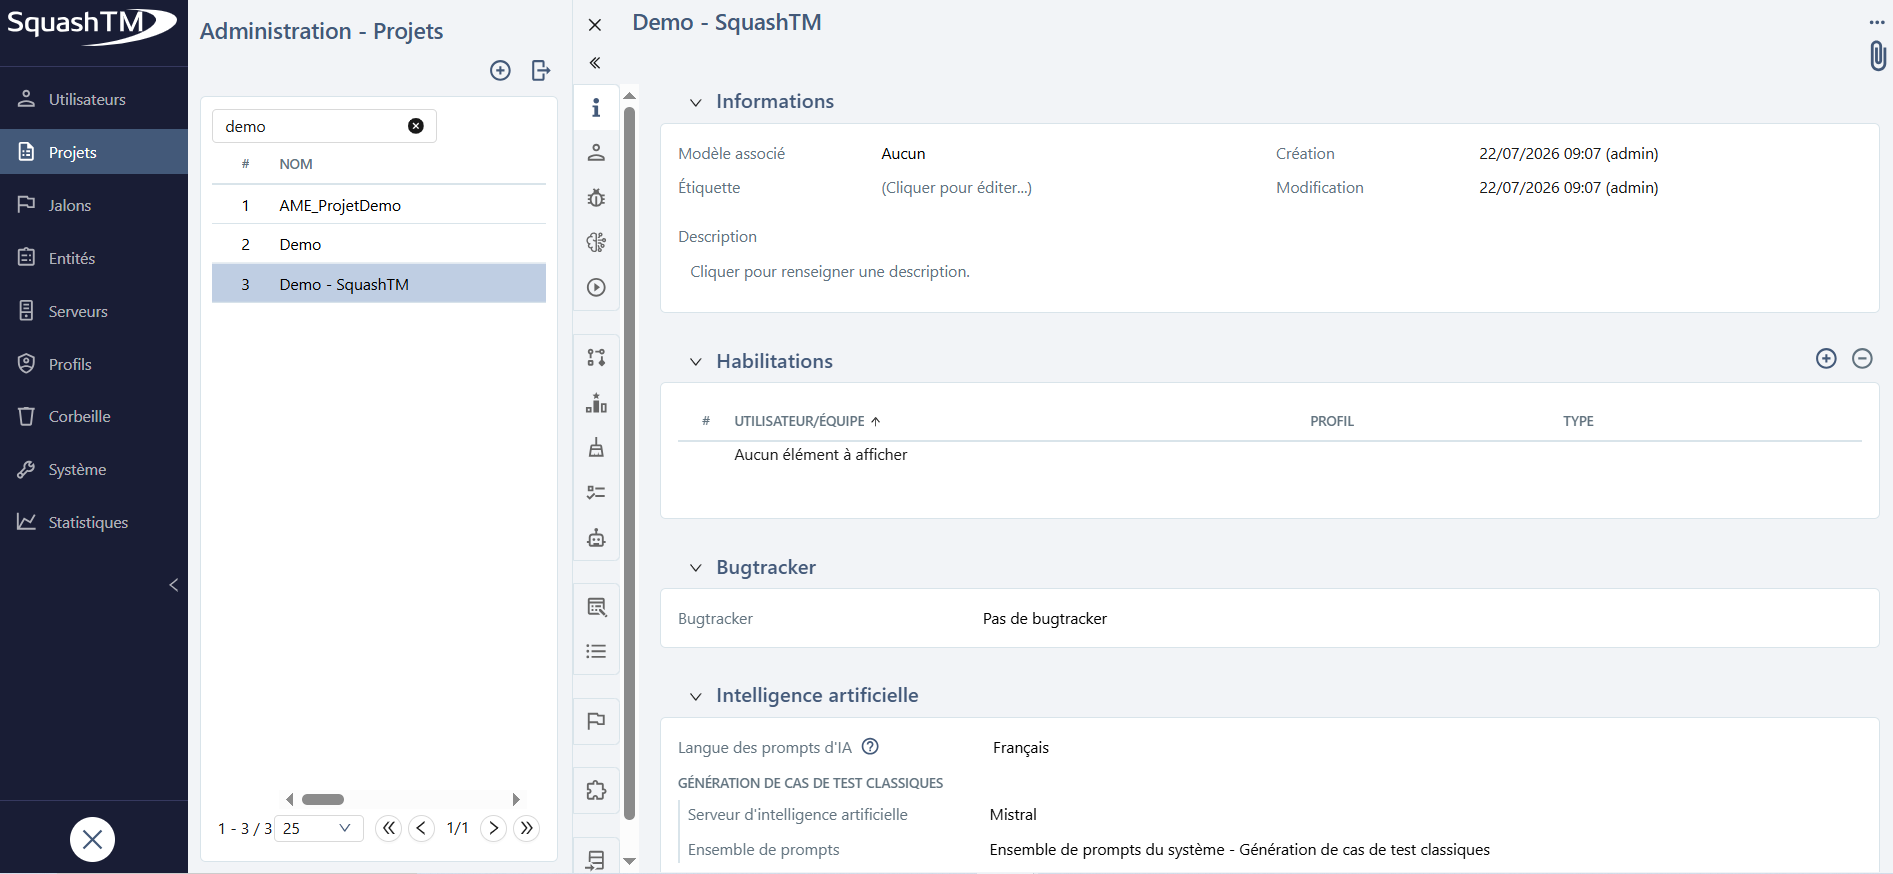1893x874 pixels.
Task: Click the flag milestones anchor icon
Action: tap(596, 721)
